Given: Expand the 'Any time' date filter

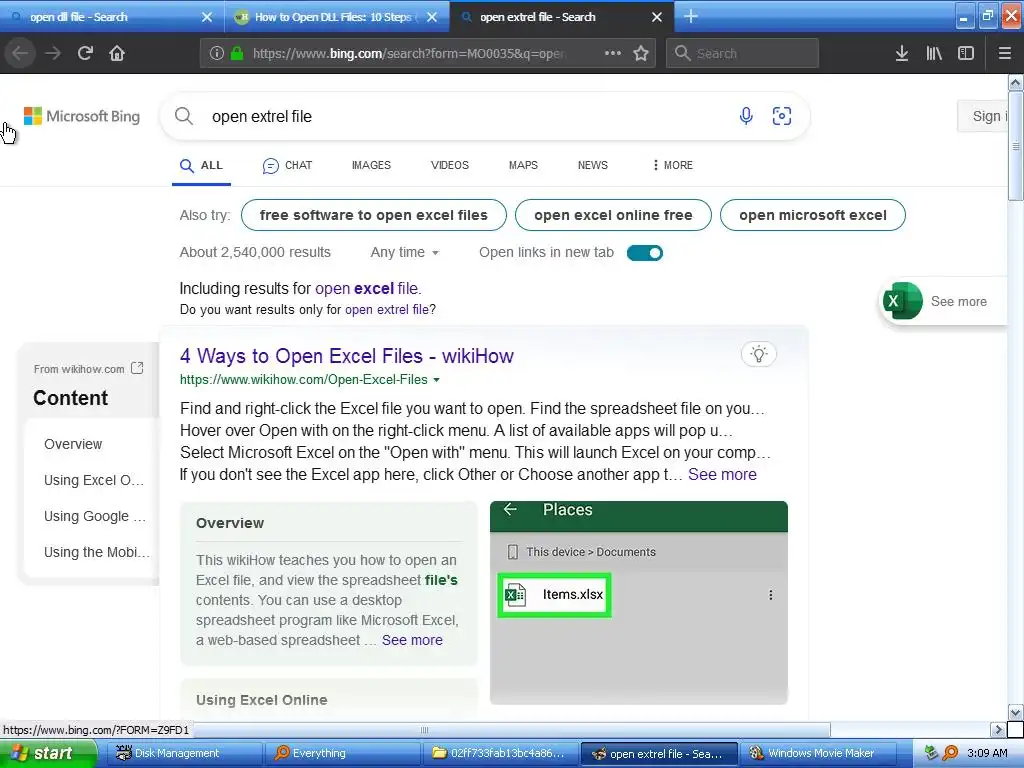Looking at the screenshot, I should pyautogui.click(x=405, y=252).
